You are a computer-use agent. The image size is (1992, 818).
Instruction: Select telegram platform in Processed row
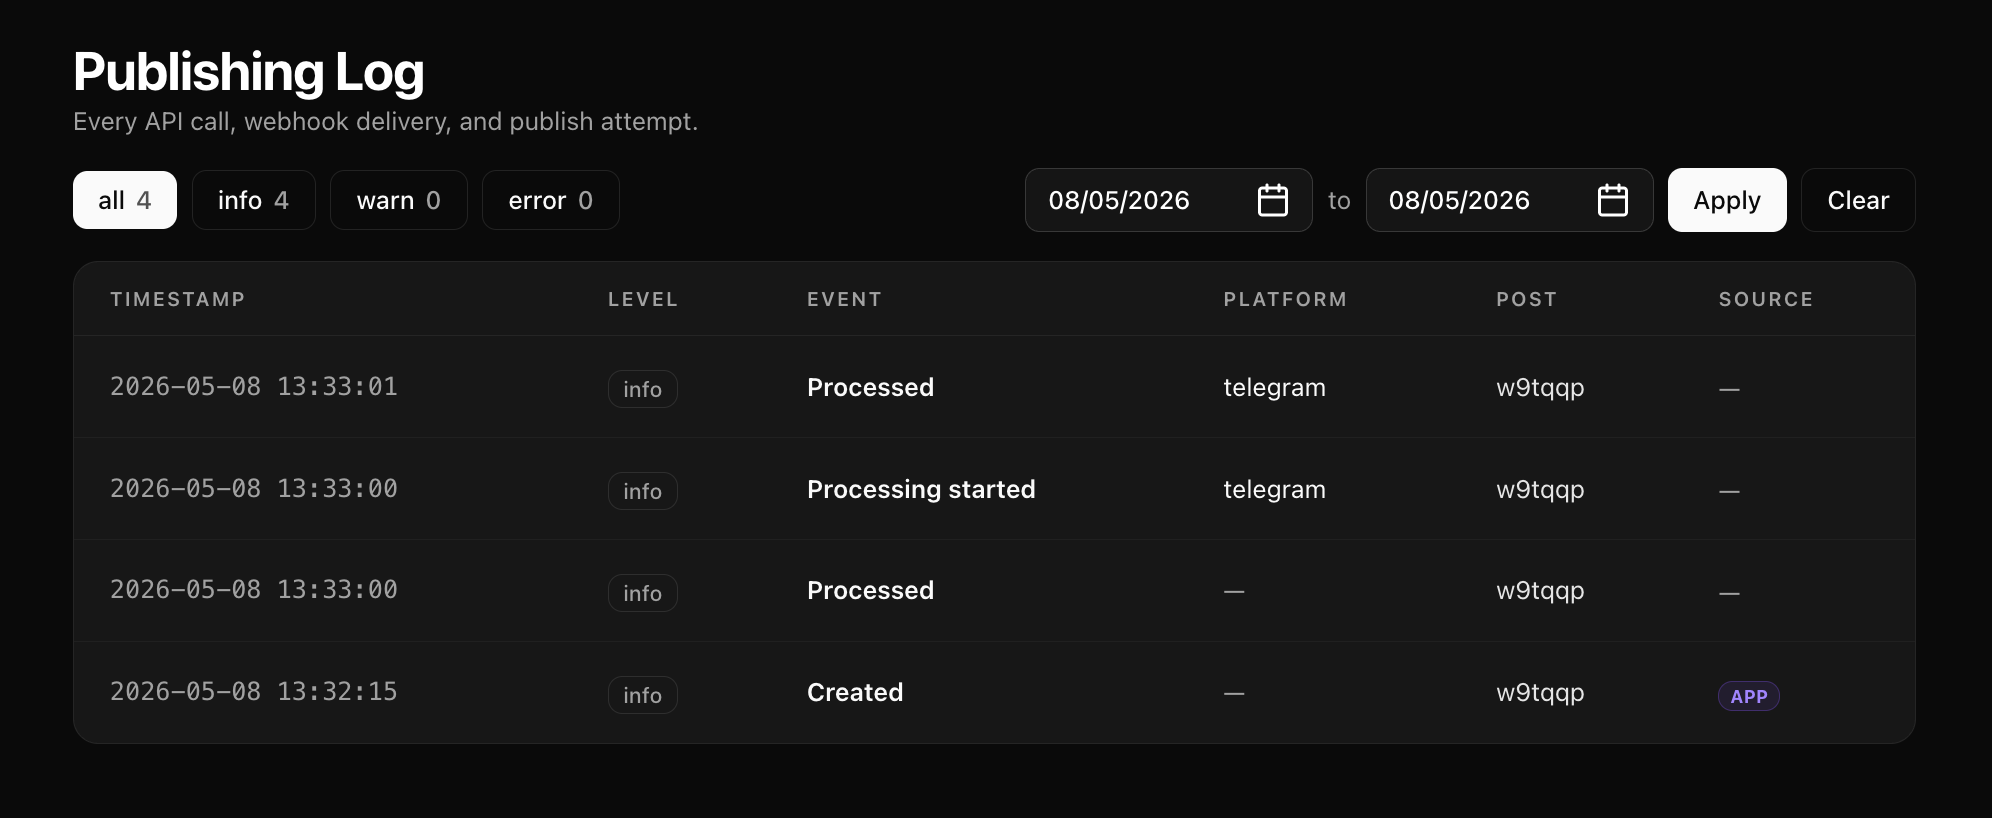coord(1274,387)
